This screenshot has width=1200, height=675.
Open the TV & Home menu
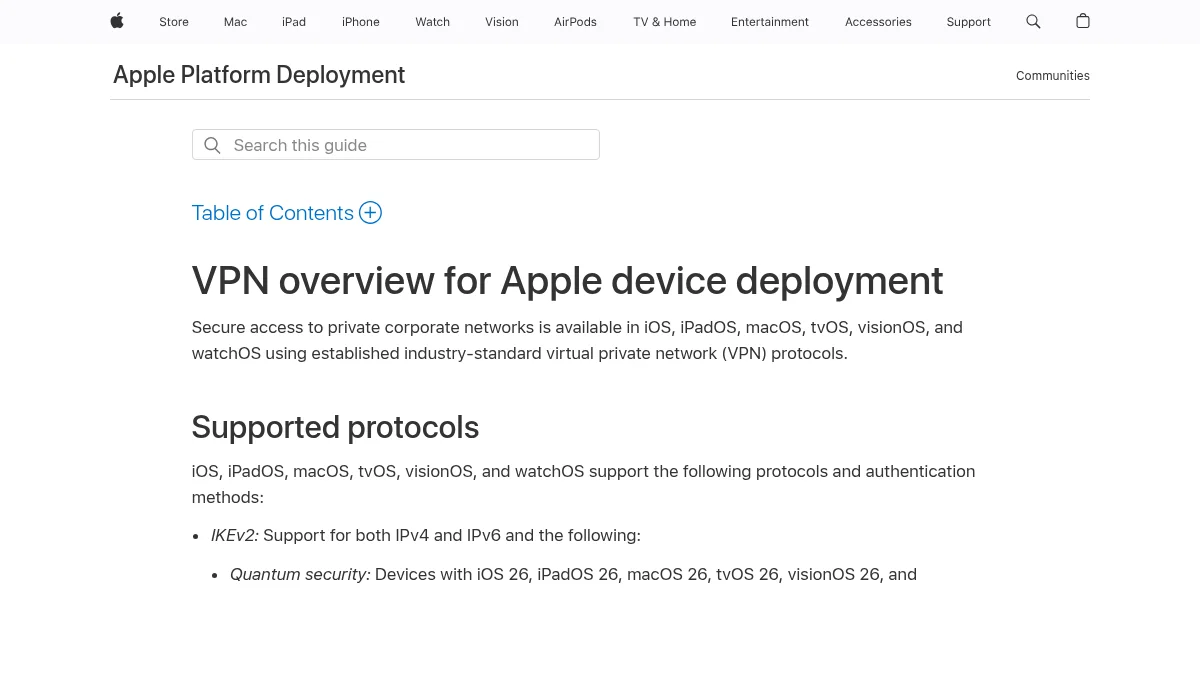point(664,22)
